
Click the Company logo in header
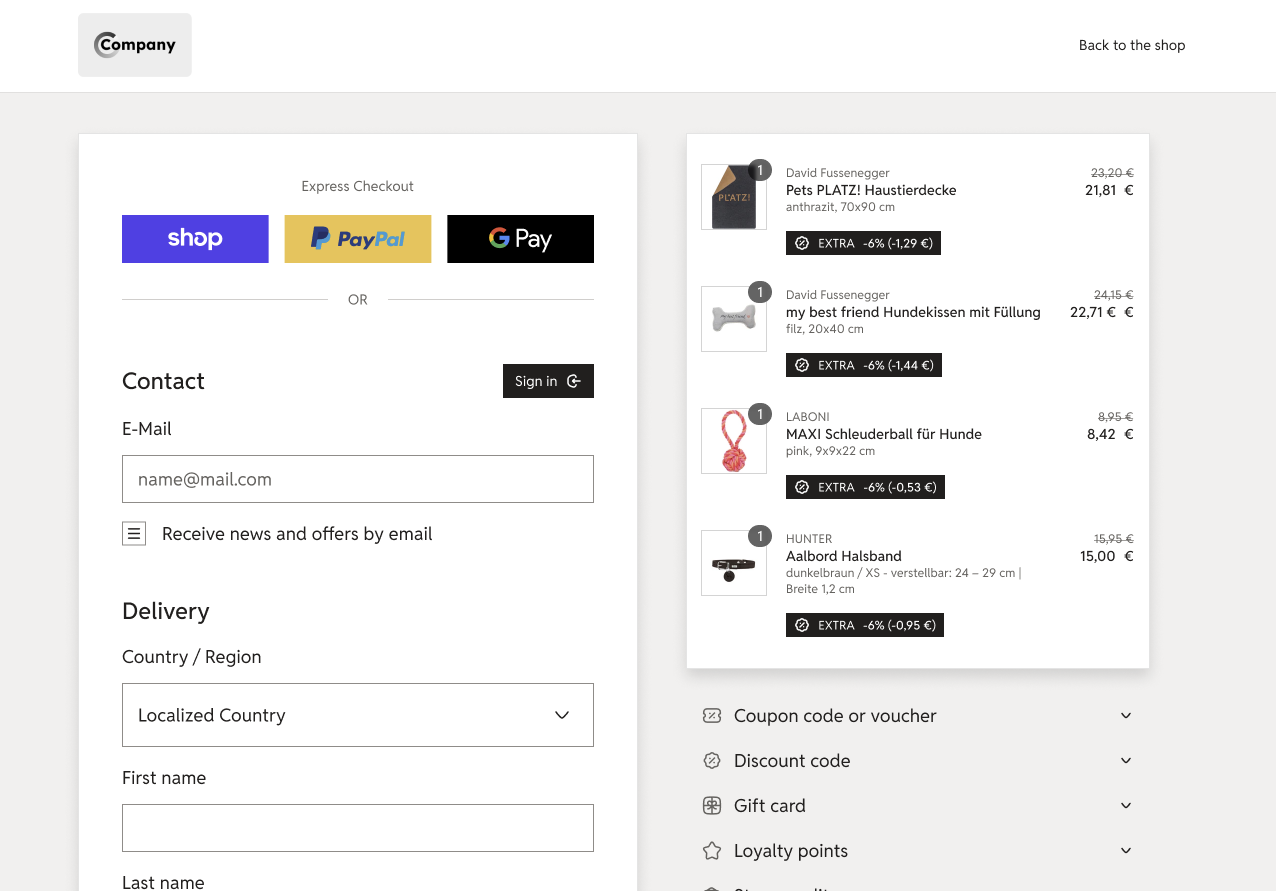135,45
